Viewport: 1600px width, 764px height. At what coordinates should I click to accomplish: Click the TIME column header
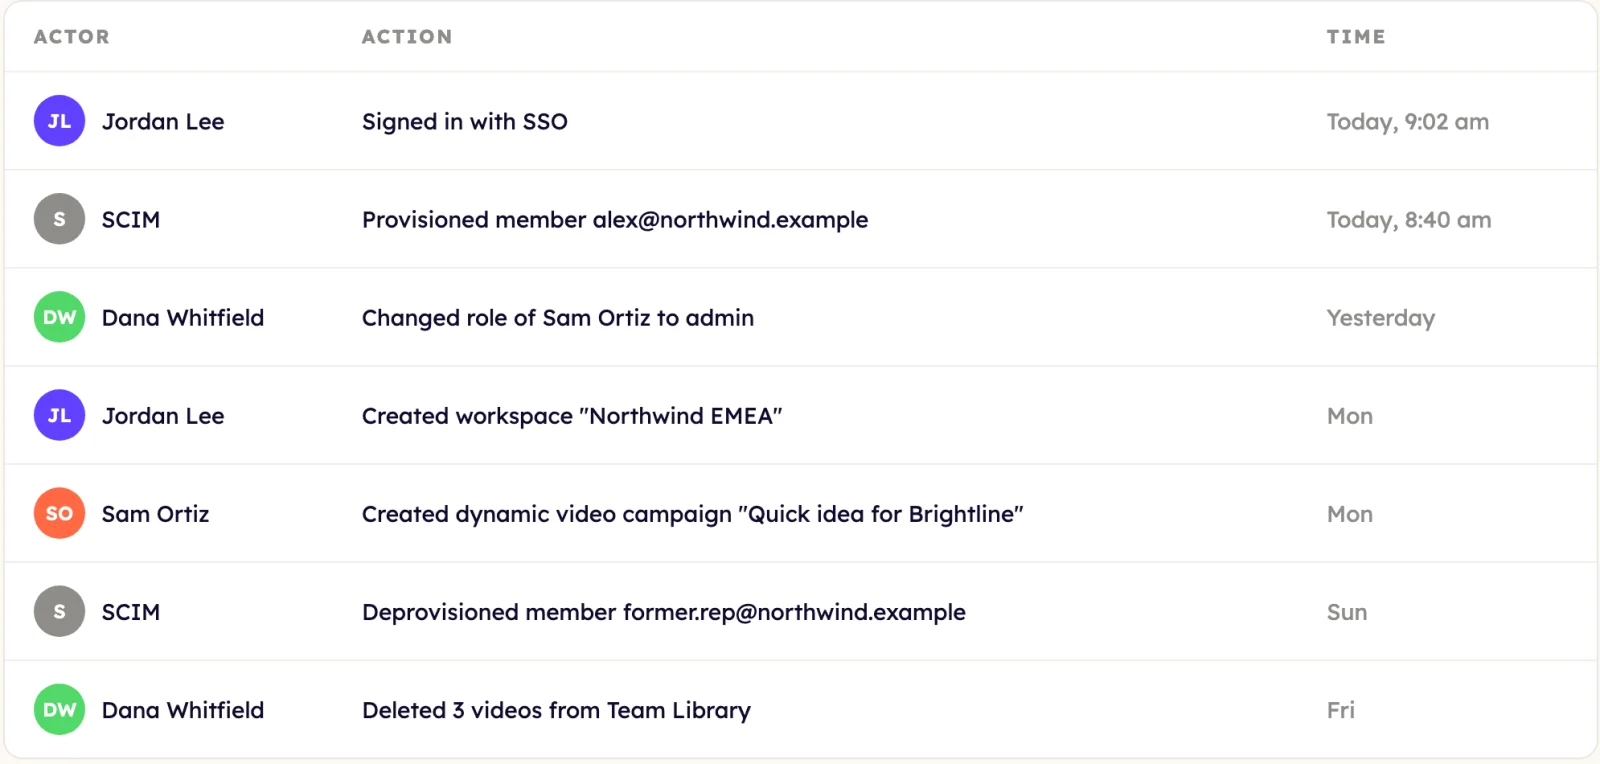(1356, 37)
